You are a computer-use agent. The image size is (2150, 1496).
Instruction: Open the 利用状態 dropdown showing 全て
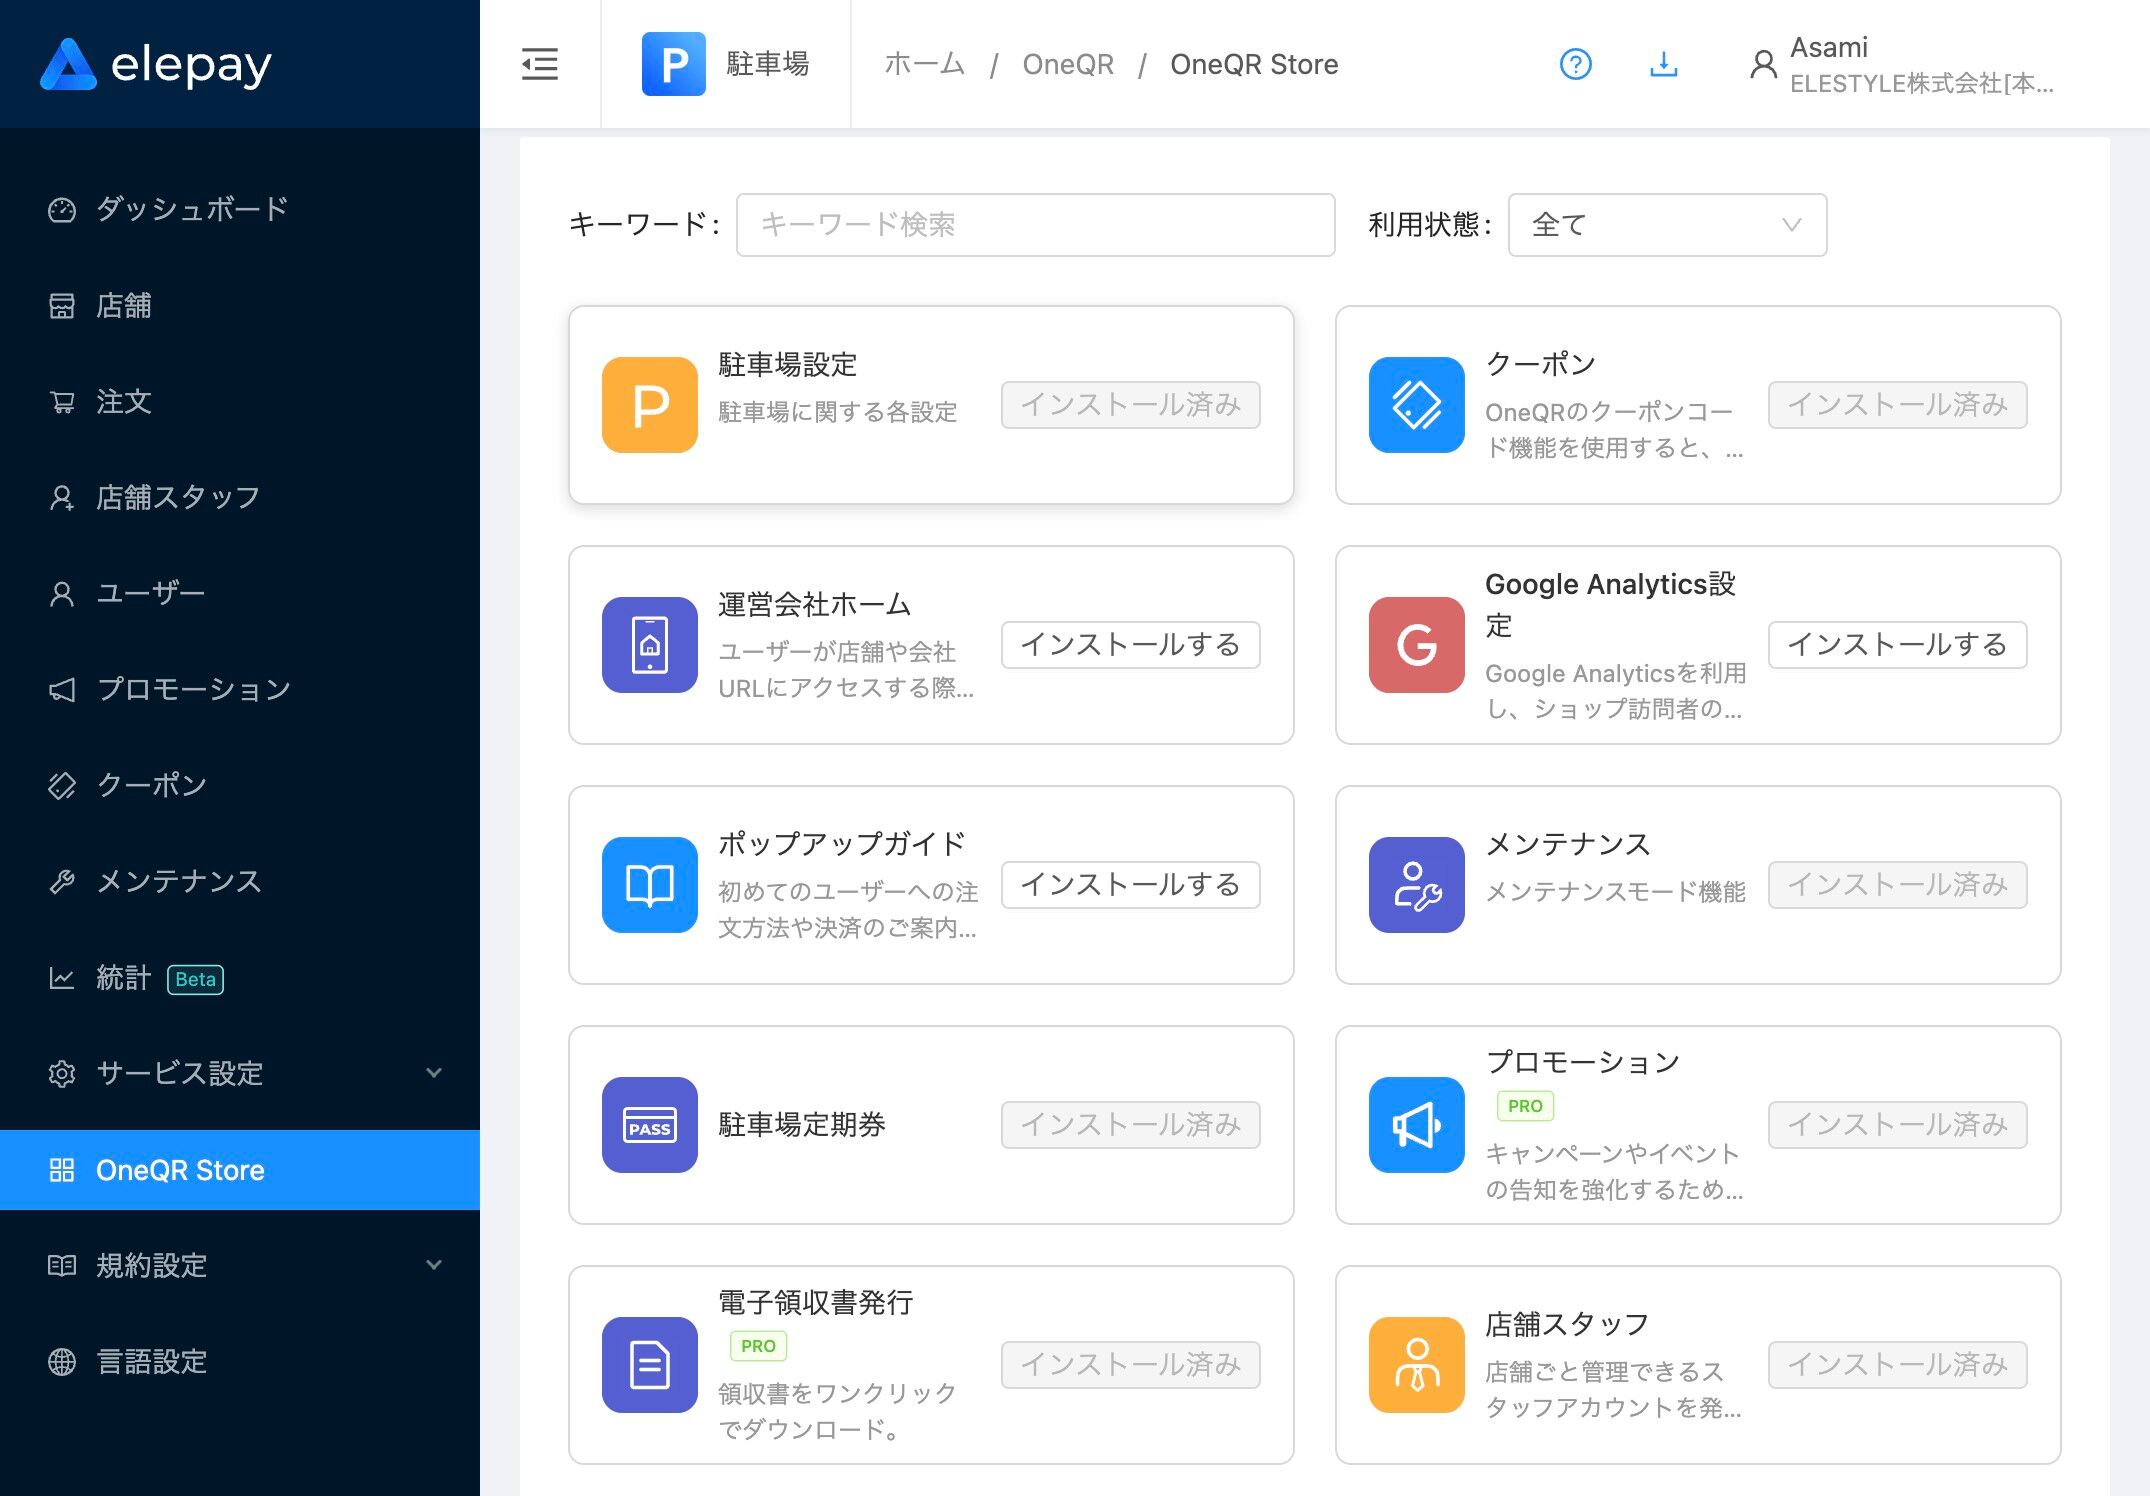(1666, 225)
